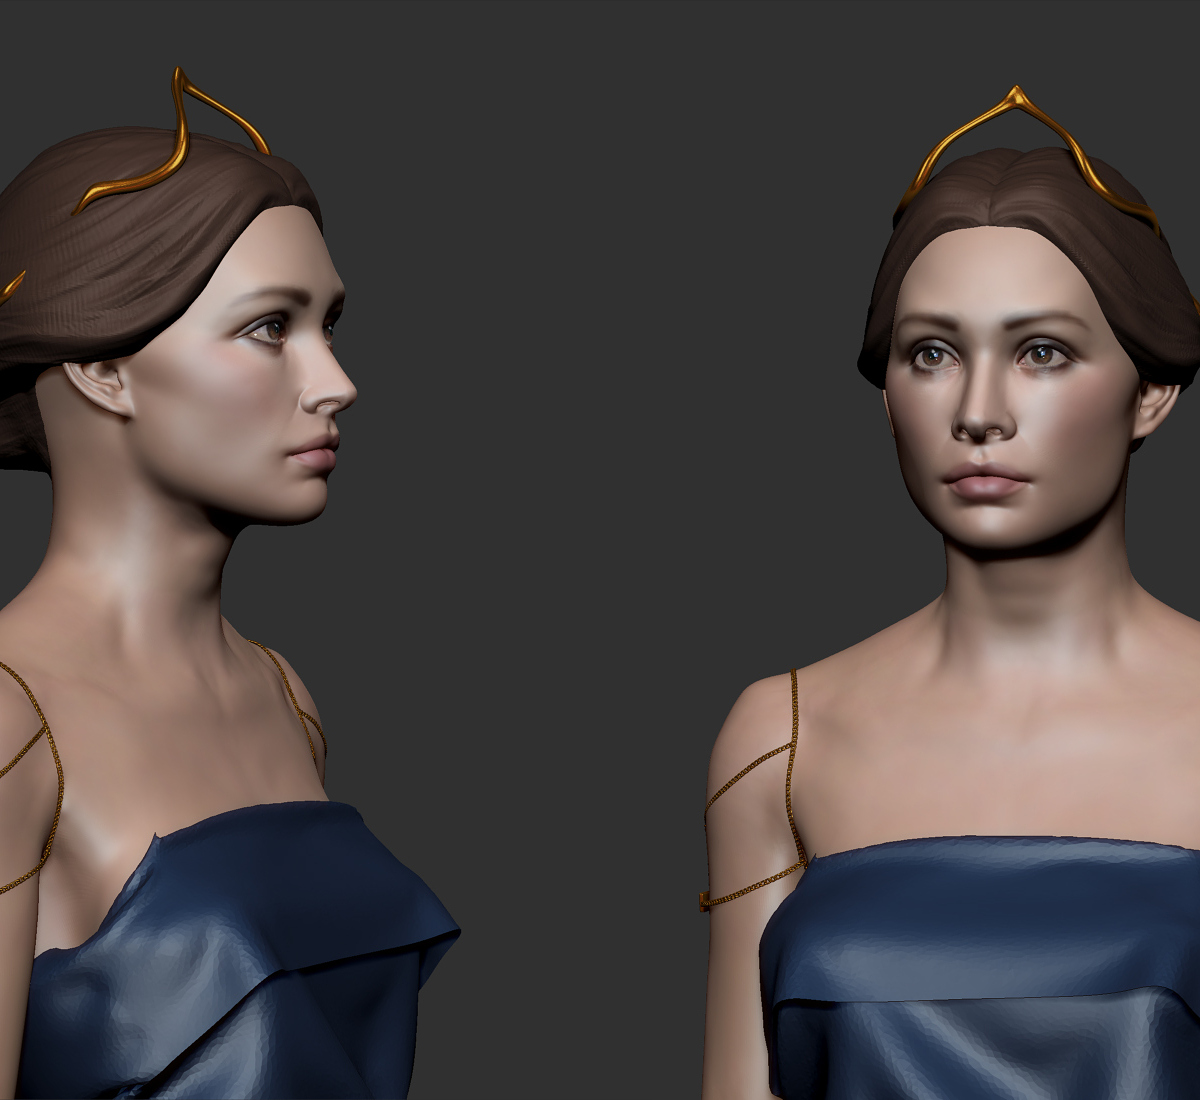The height and width of the screenshot is (1100, 1200).
Task: Select the blue dress on the front-facing model
Action: [x=980, y=968]
